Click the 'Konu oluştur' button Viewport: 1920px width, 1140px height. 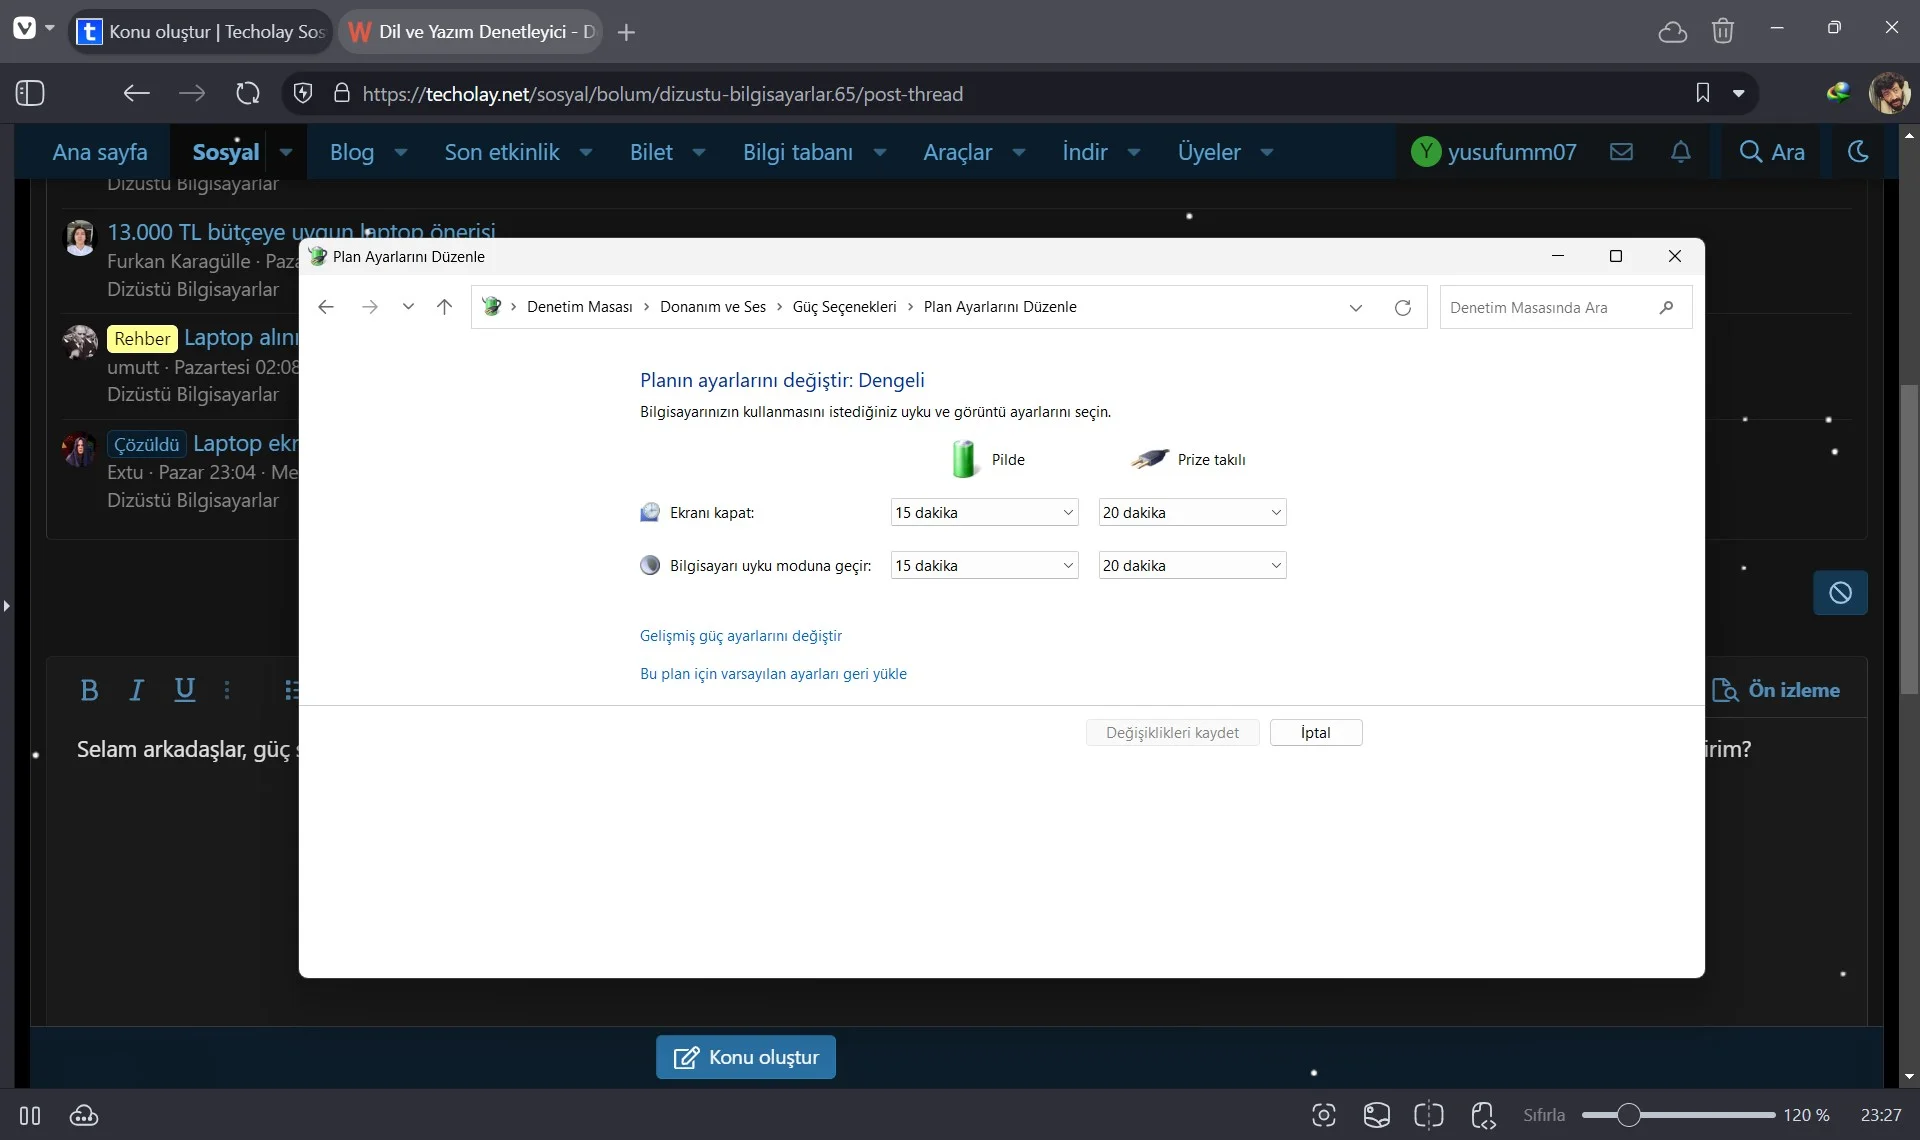click(x=746, y=1057)
